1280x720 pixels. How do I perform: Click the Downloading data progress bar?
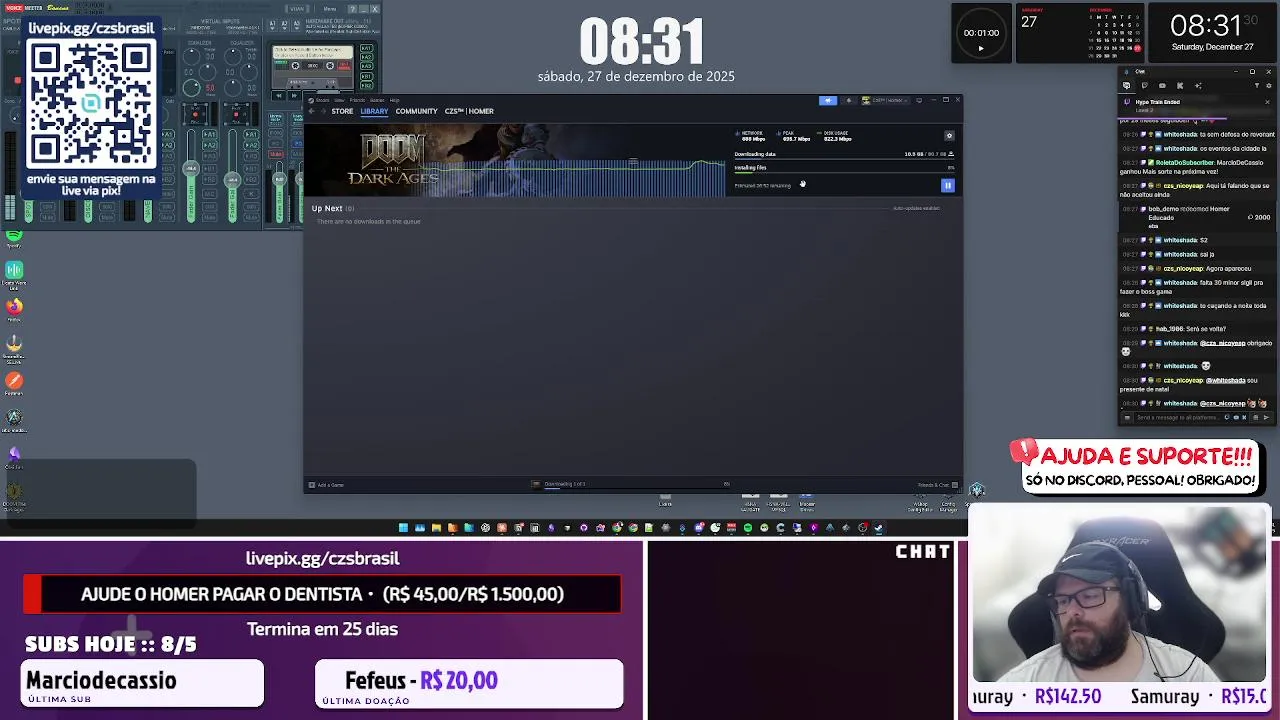844,159
